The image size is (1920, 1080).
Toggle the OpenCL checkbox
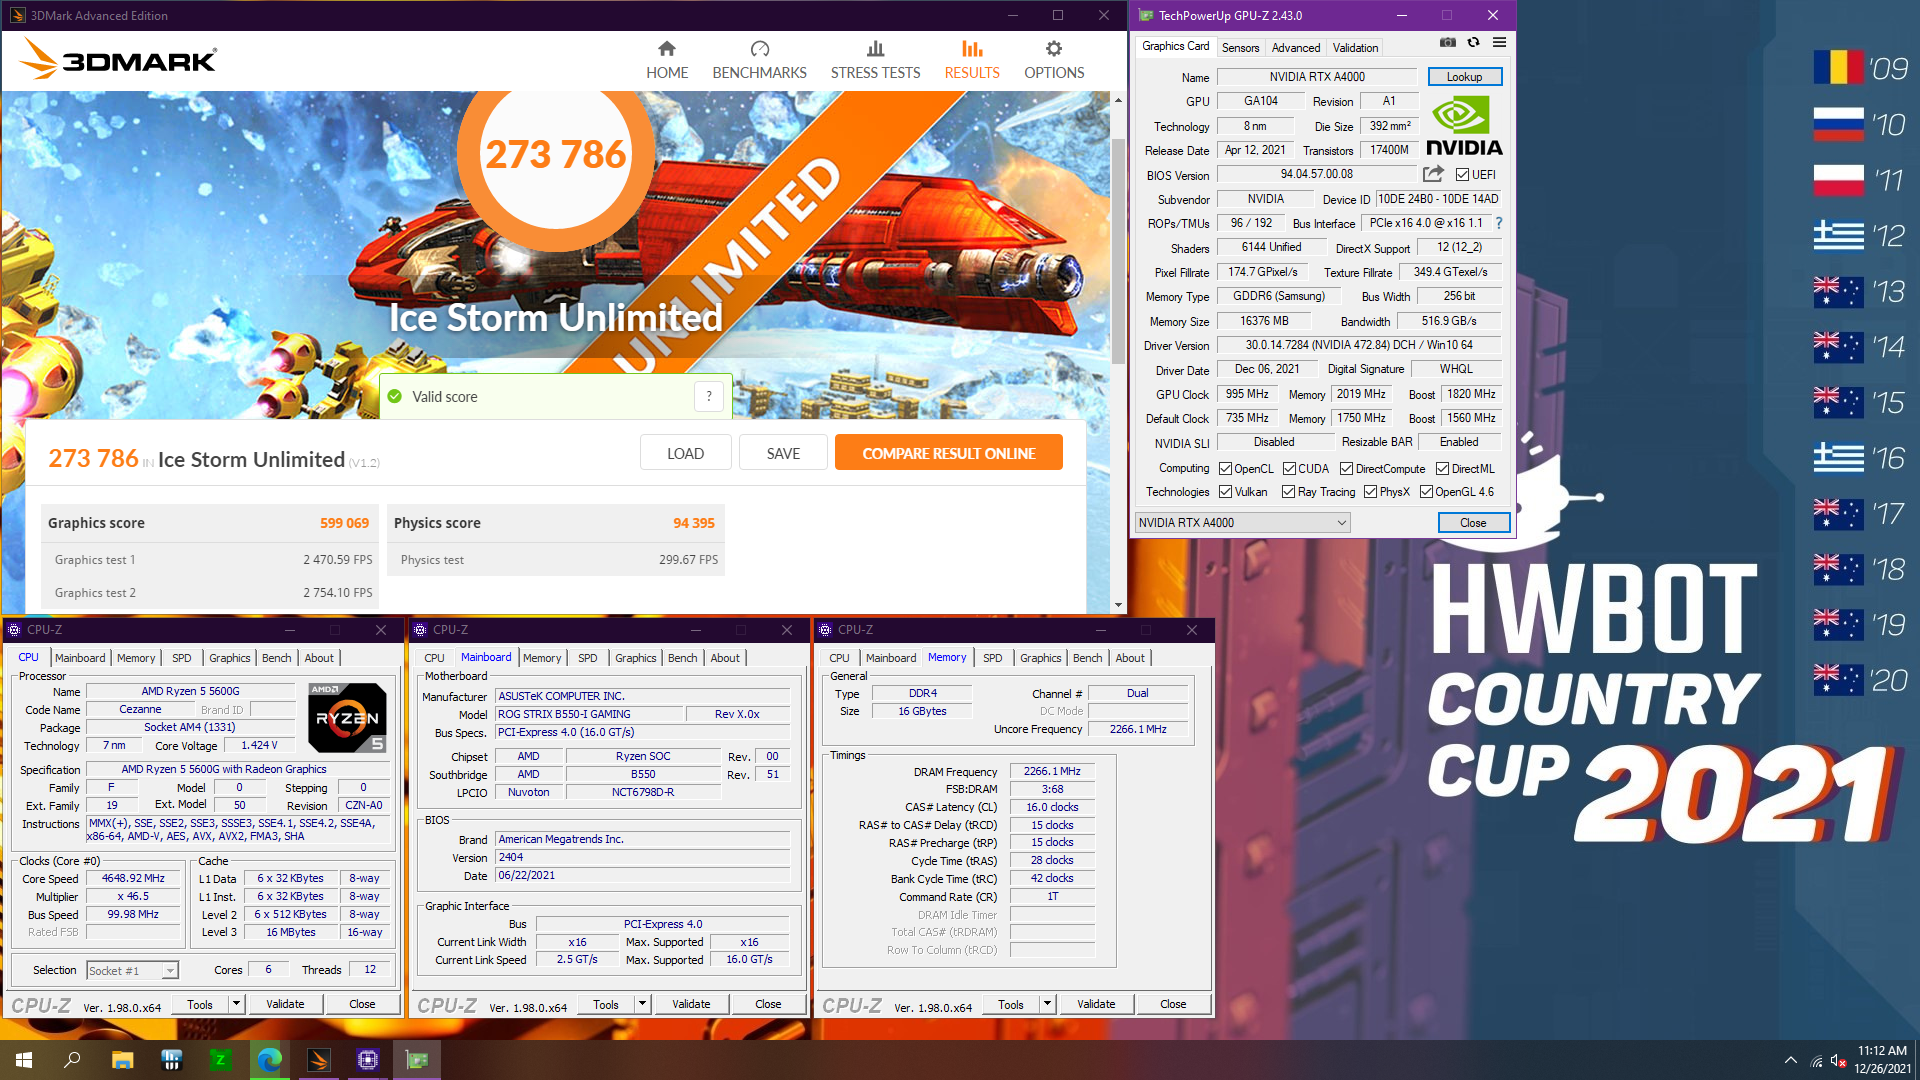click(1225, 469)
